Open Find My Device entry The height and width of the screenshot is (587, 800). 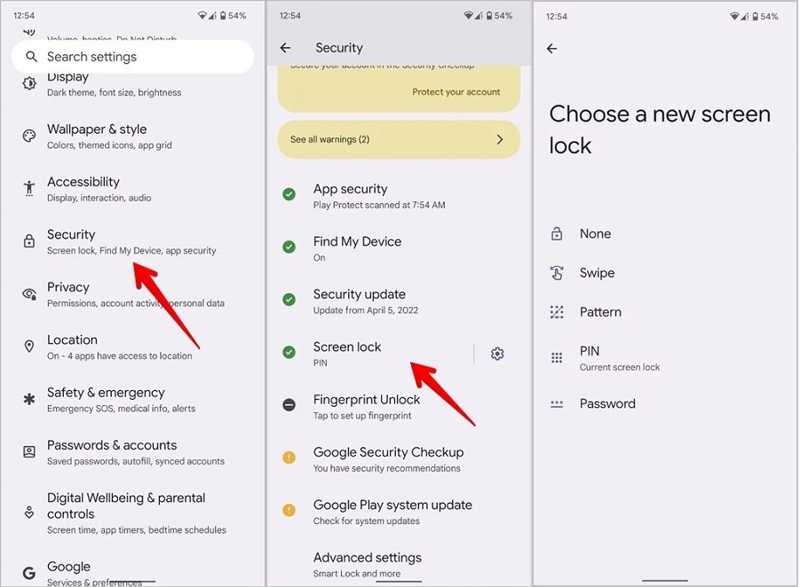pos(398,248)
